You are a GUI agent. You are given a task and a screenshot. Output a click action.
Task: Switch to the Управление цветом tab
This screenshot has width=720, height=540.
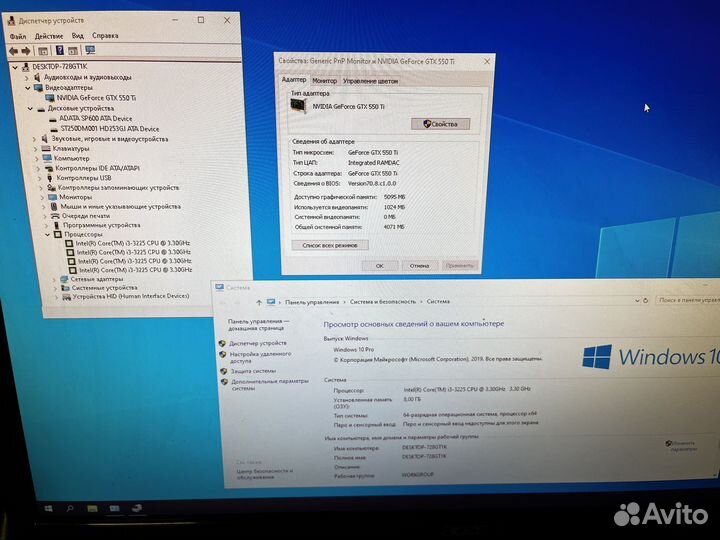[x=371, y=81]
